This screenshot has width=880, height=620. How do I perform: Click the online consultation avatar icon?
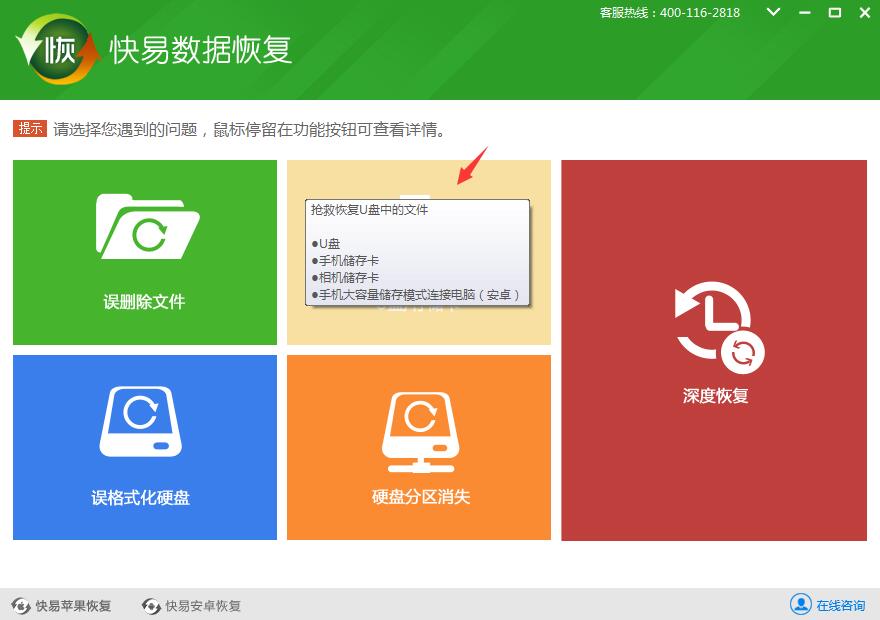[x=800, y=604]
